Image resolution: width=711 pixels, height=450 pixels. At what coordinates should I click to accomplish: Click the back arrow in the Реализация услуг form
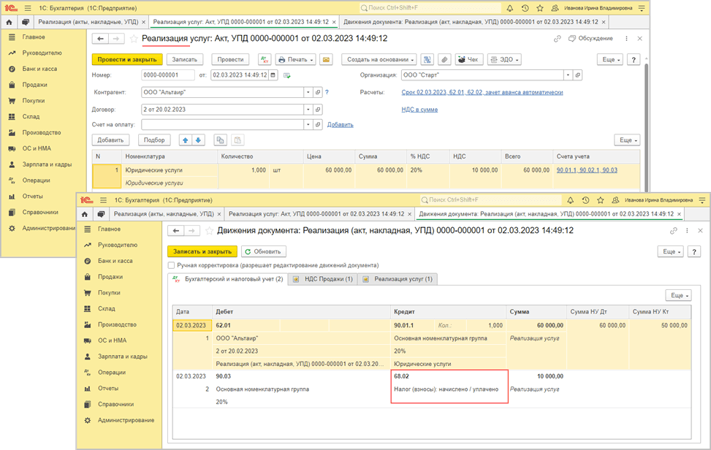tap(100, 39)
